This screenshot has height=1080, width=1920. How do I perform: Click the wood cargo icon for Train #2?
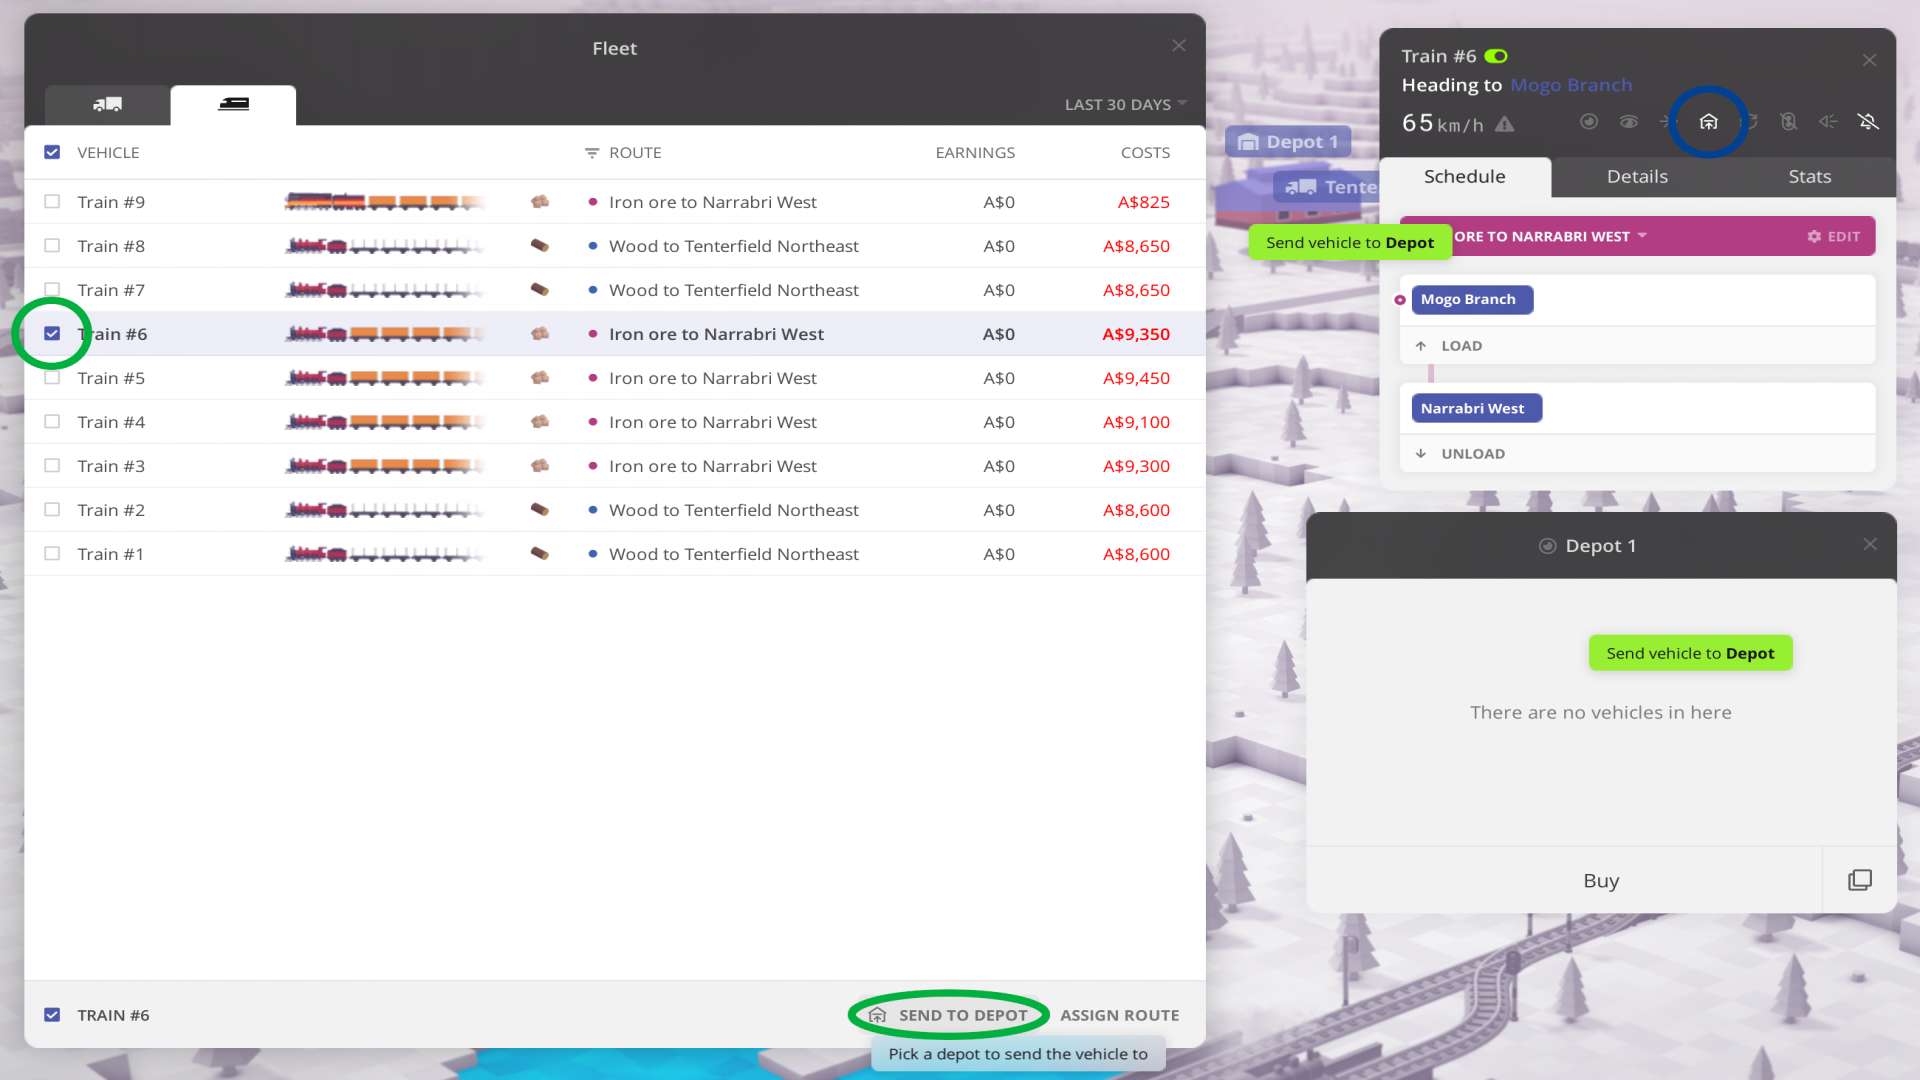(540, 510)
